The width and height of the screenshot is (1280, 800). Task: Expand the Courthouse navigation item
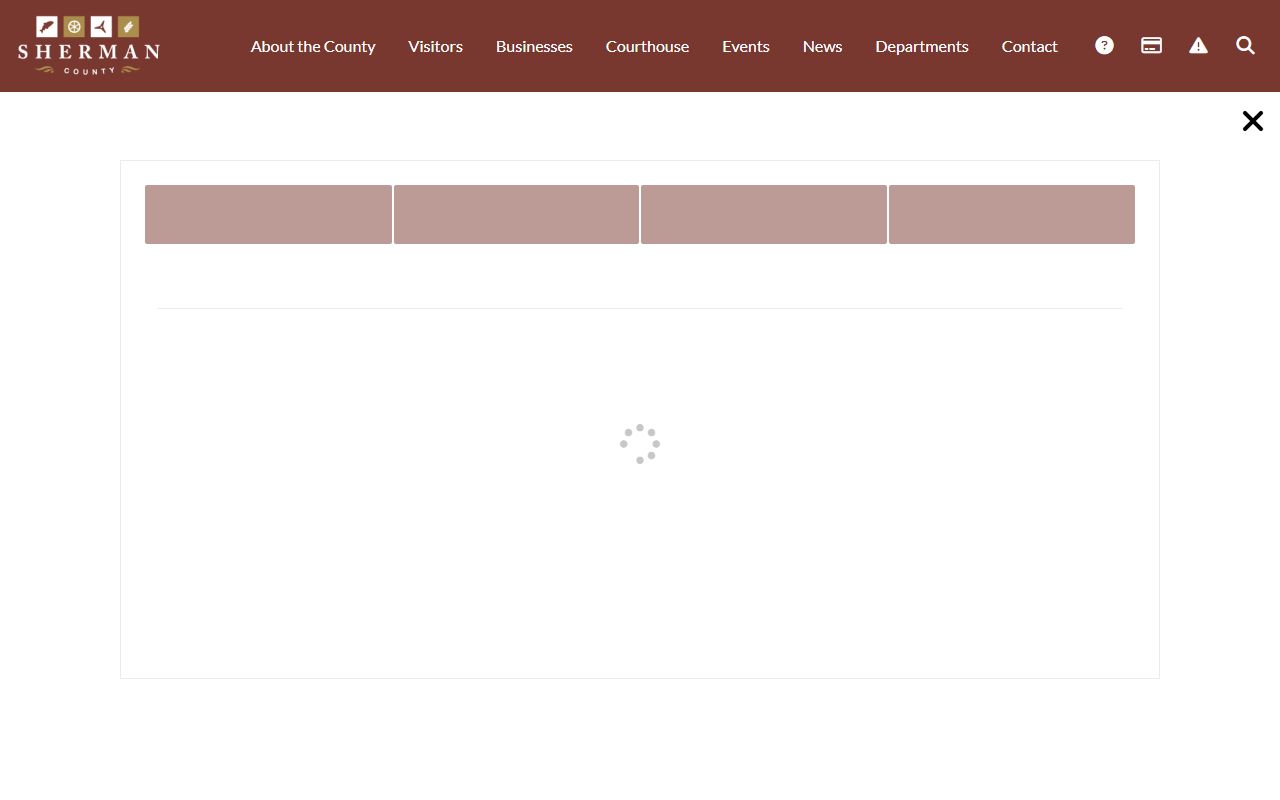[x=647, y=46]
